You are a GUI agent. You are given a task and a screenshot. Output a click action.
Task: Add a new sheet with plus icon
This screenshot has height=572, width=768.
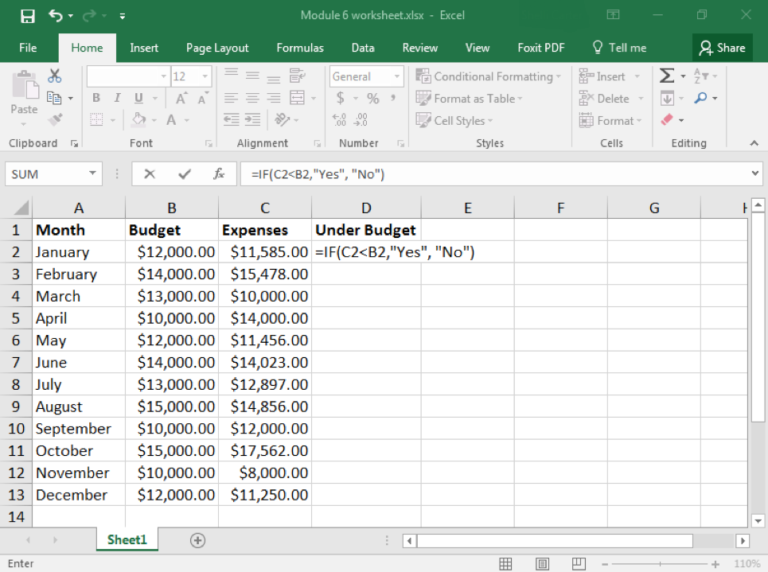[x=197, y=540]
